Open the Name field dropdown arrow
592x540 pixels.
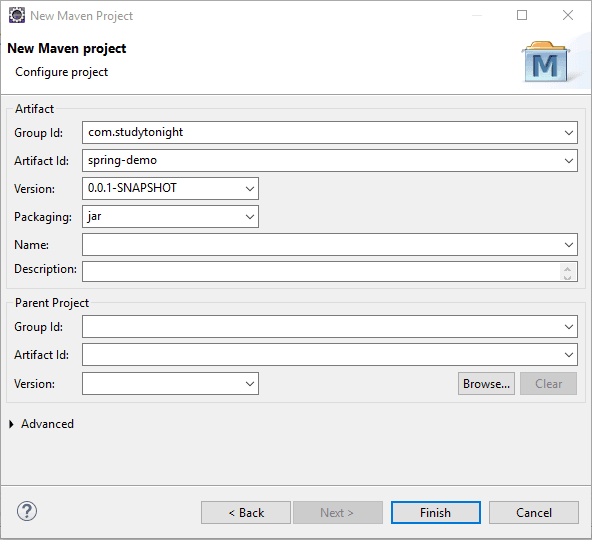tap(569, 244)
